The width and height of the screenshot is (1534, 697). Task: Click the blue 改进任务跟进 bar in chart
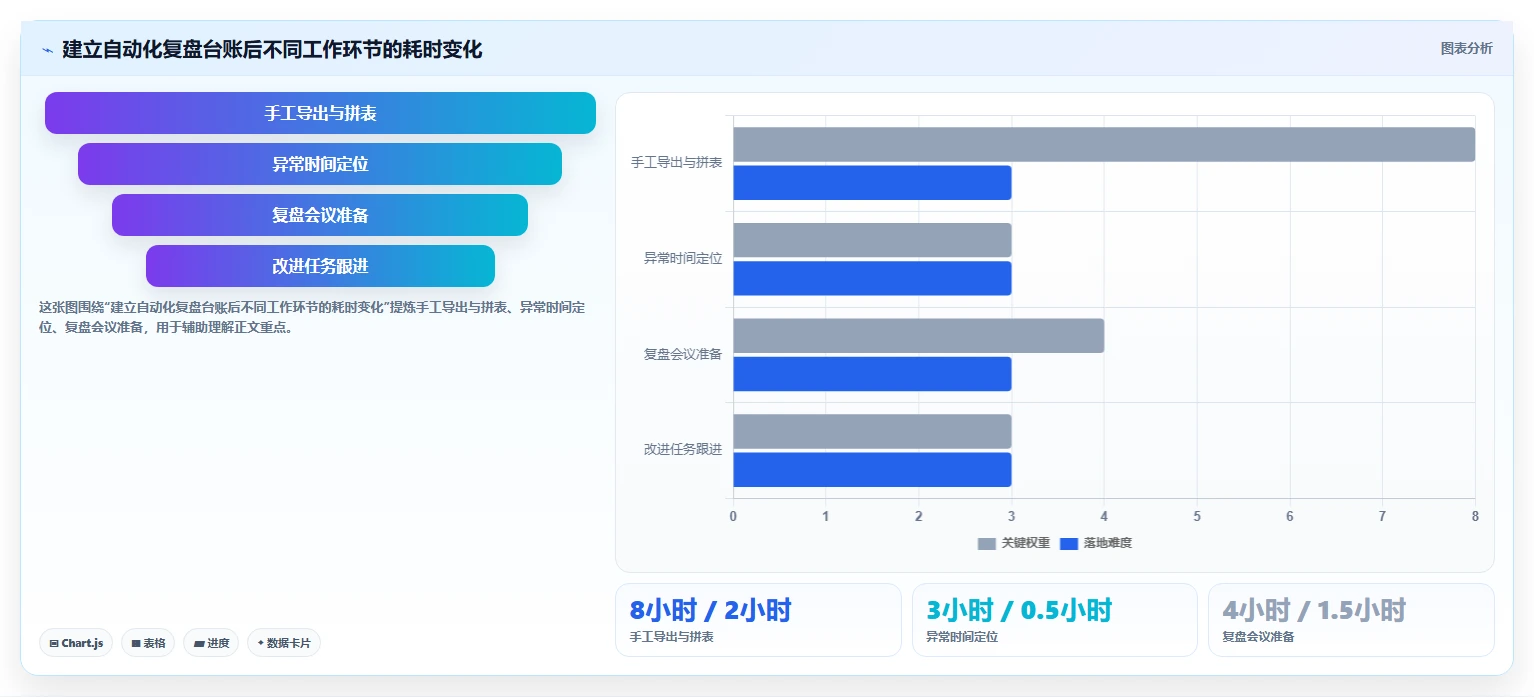(x=872, y=469)
